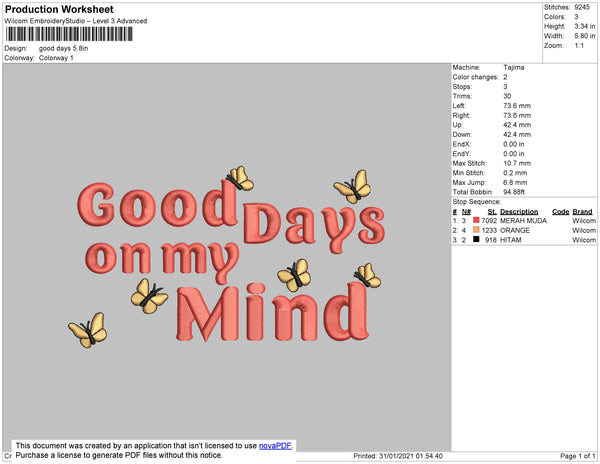Click the stitch count '1233'

tap(489, 230)
